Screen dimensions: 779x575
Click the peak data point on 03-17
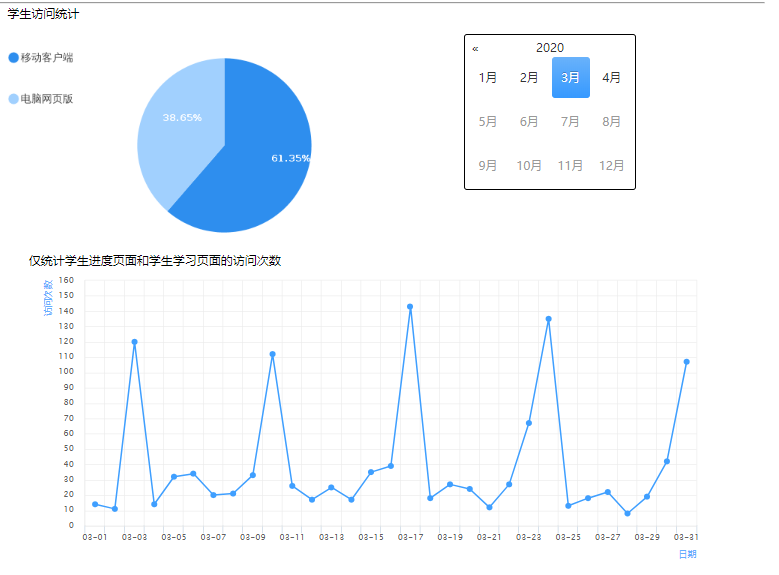point(410,307)
